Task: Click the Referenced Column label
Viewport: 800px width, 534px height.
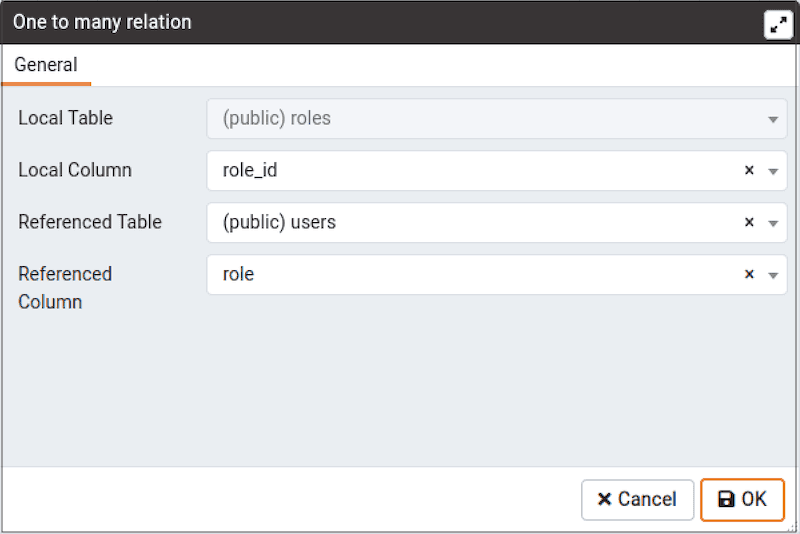Action: point(65,287)
